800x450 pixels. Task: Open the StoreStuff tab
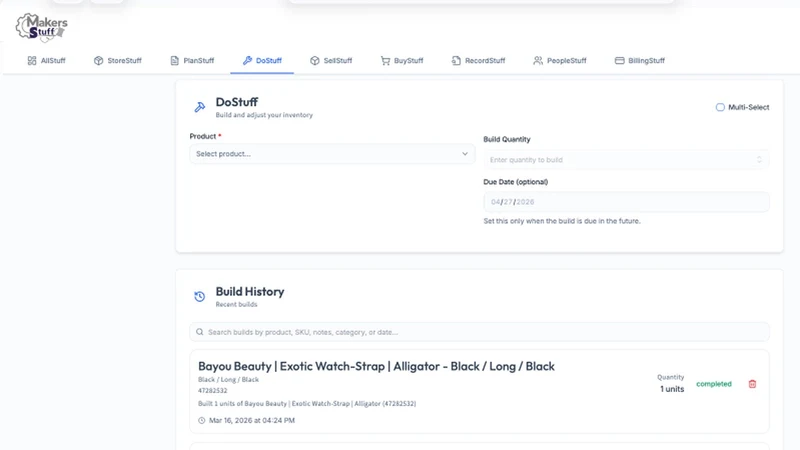click(x=117, y=61)
